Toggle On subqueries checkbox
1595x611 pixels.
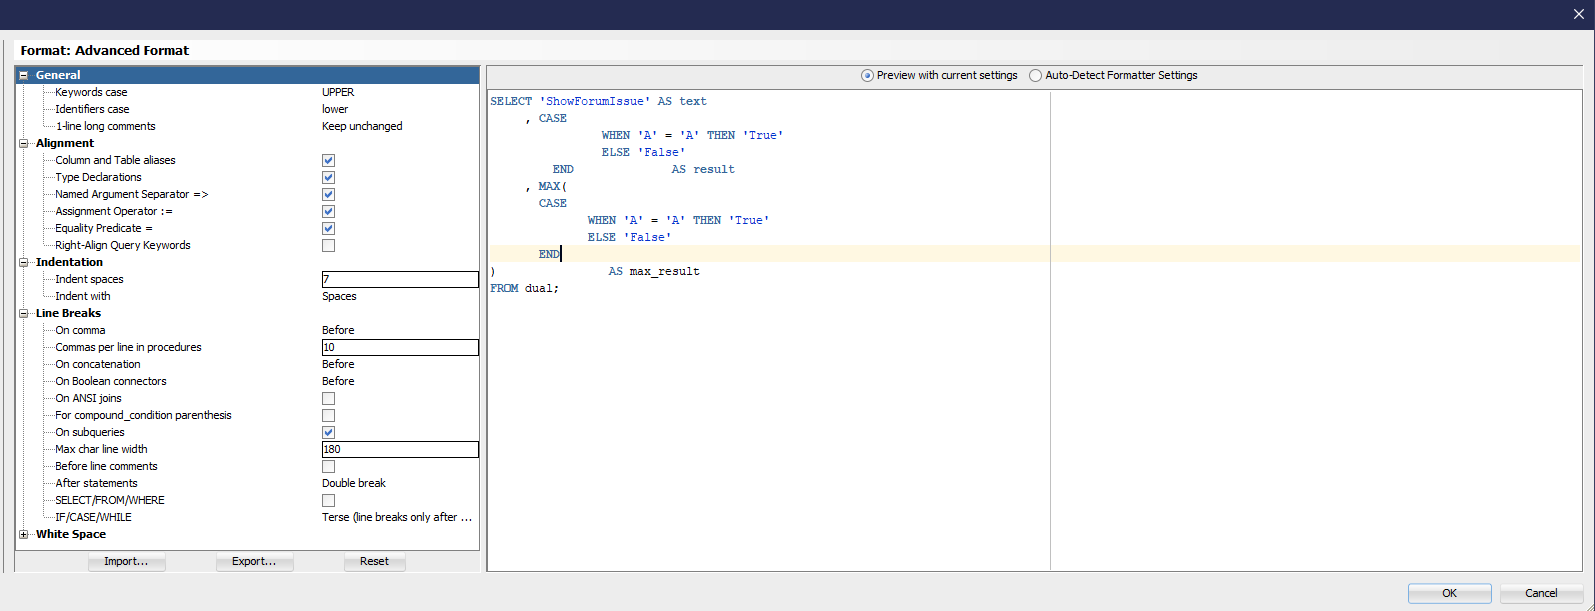[328, 432]
